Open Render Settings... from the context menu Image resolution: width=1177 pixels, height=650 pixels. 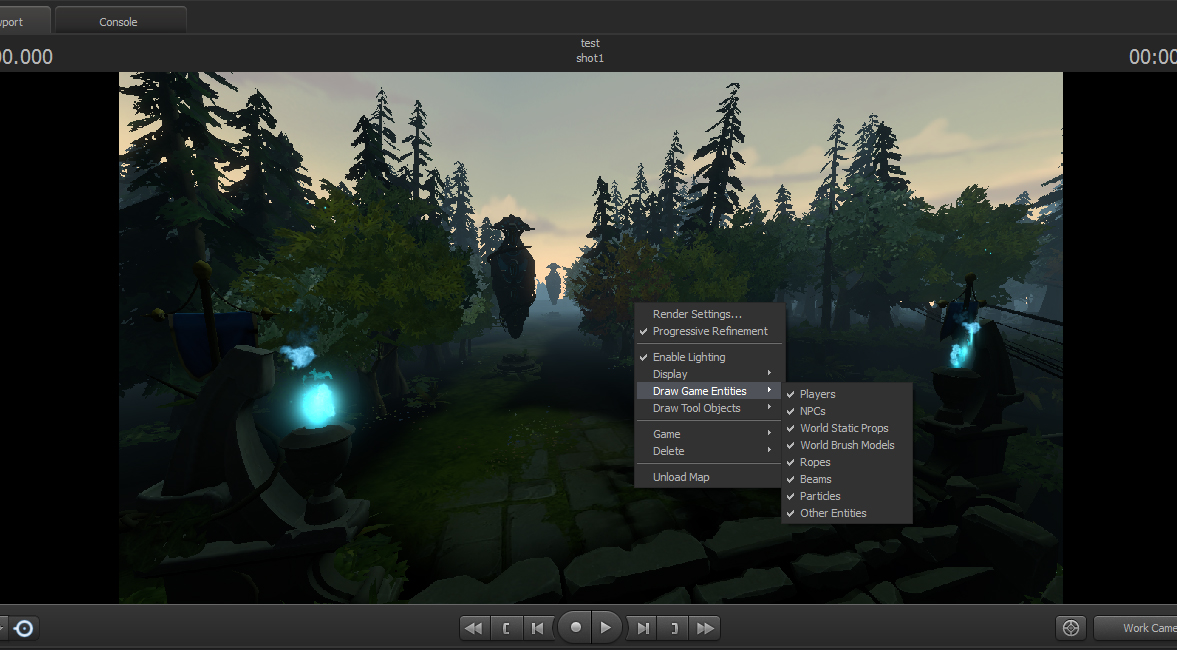[x=709, y=314]
